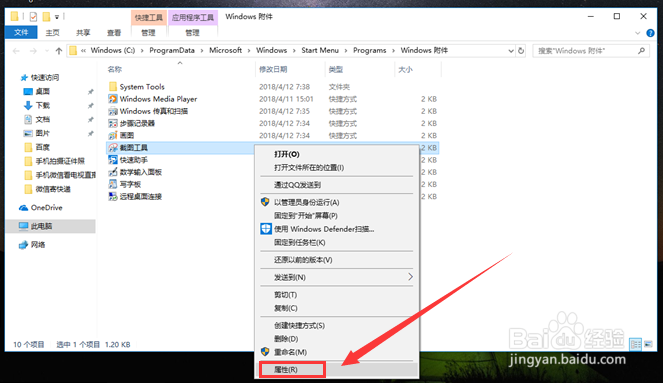
Task: Choose 重命名(M) in context menu
Action: pyautogui.click(x=337, y=352)
